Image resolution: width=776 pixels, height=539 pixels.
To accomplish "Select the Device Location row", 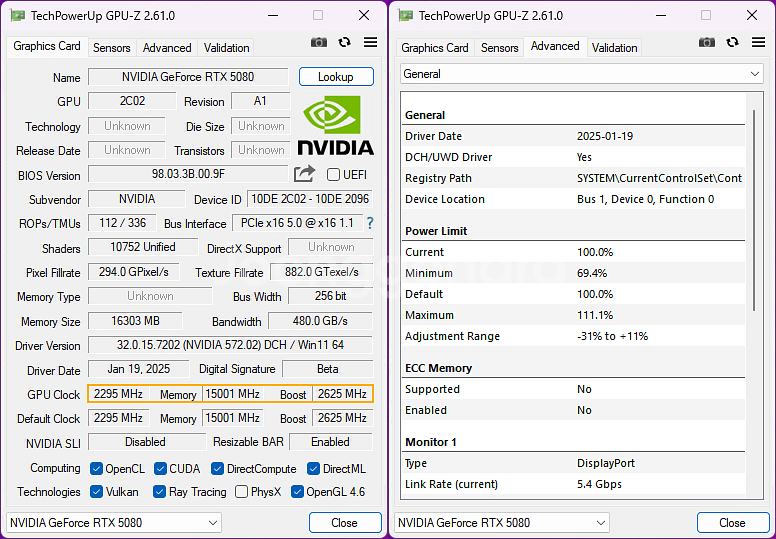I will (x=574, y=199).
